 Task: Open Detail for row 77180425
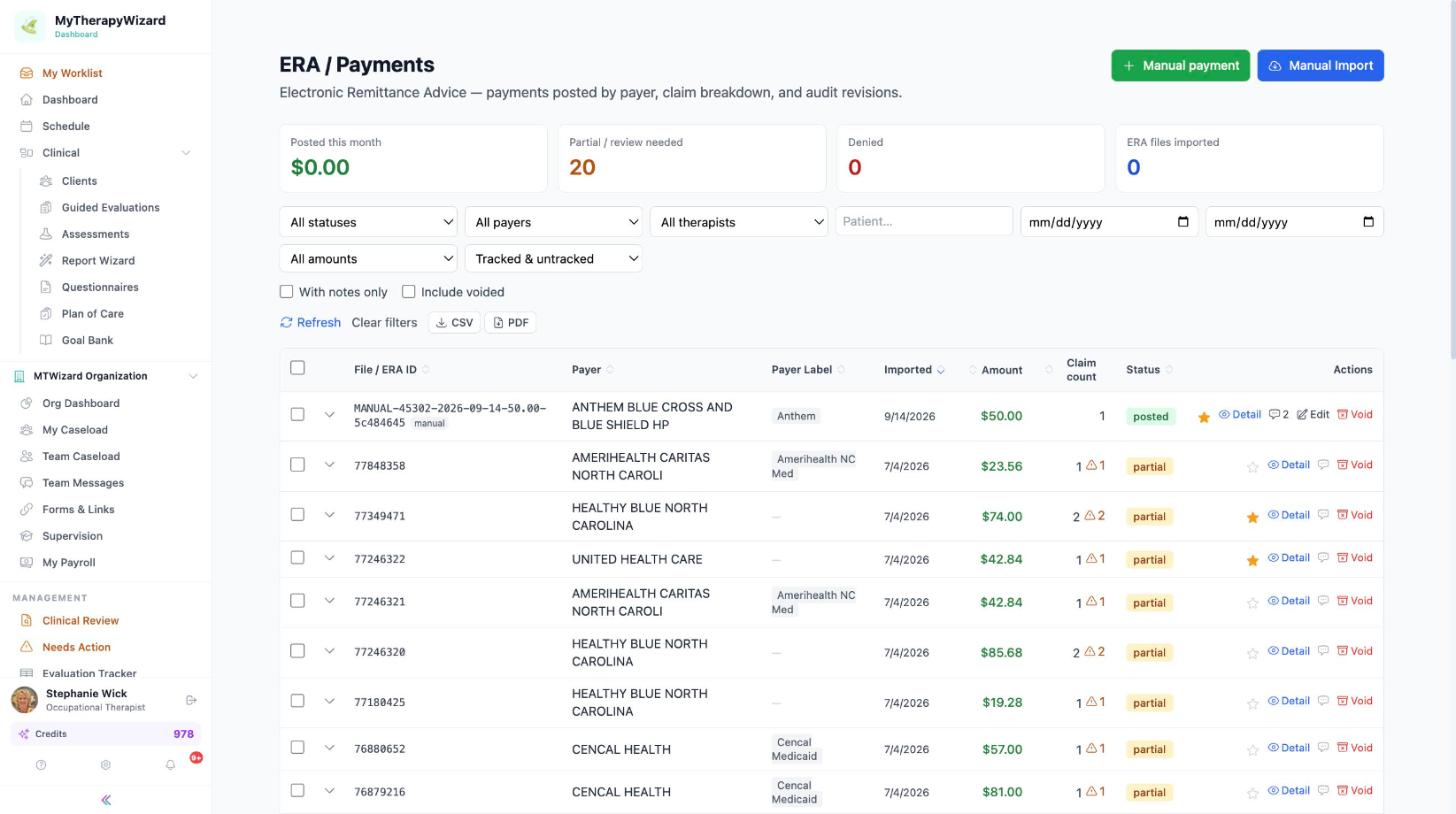point(1289,701)
